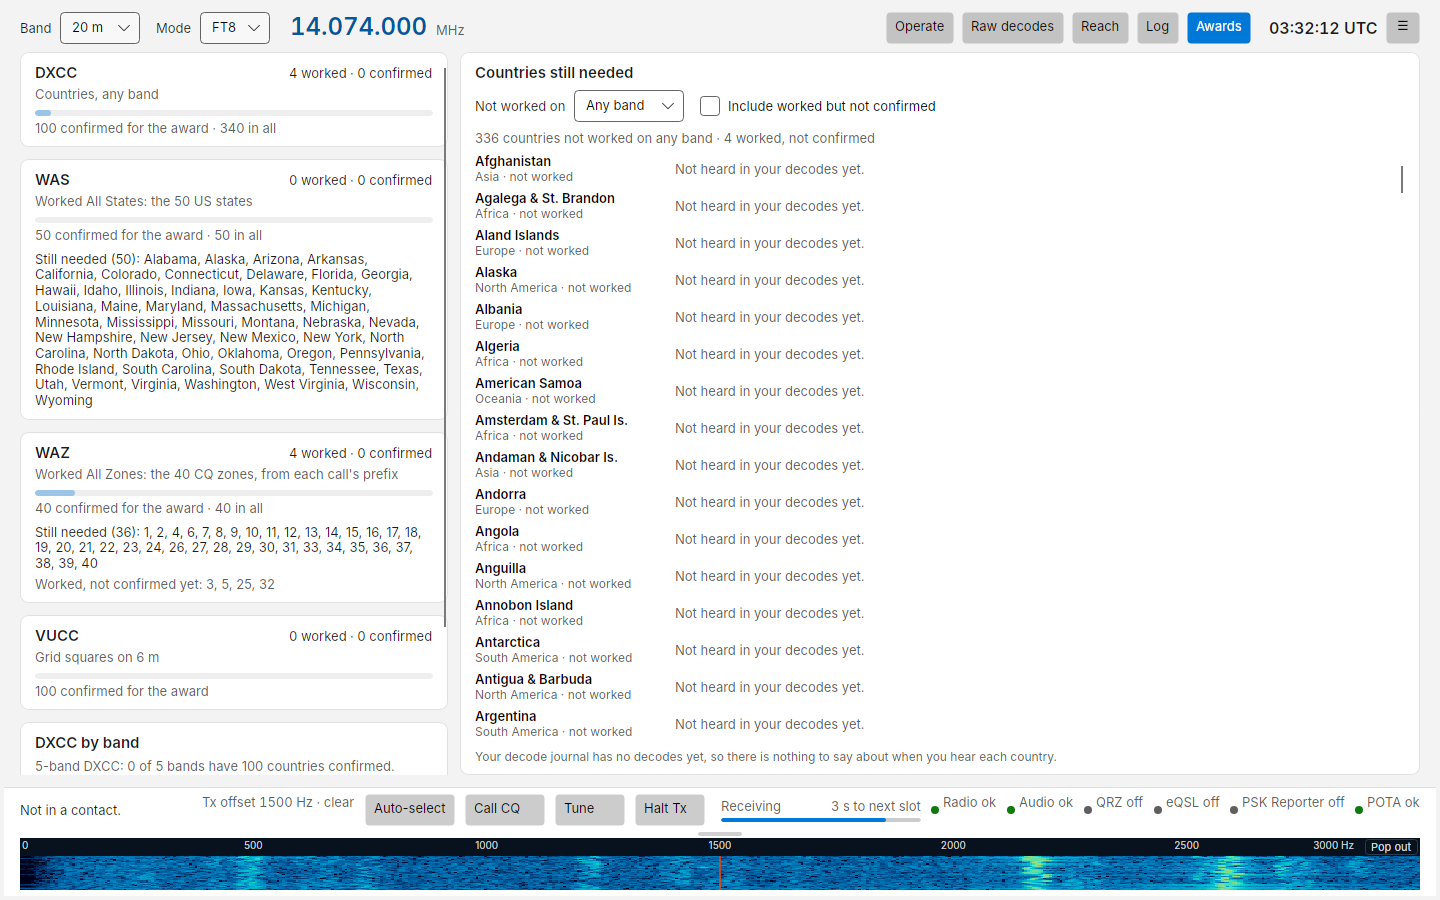
Task: Open the hamburger menu icon
Action: tap(1403, 27)
